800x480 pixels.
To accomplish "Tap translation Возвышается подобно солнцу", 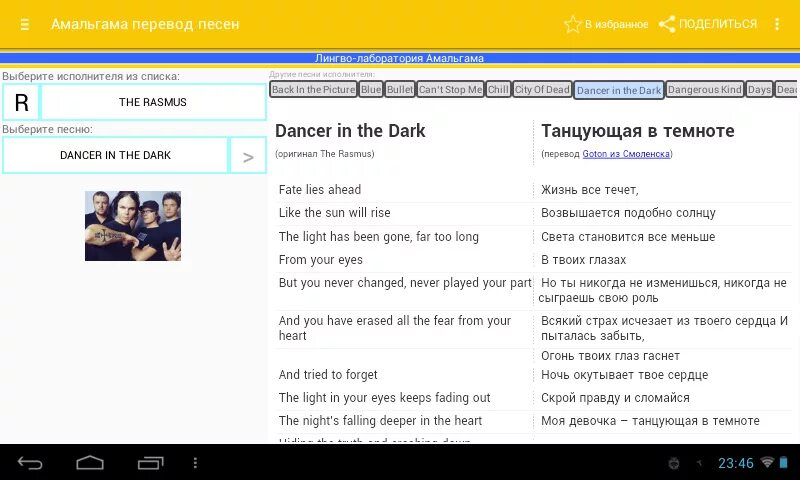I will pyautogui.click(x=628, y=213).
